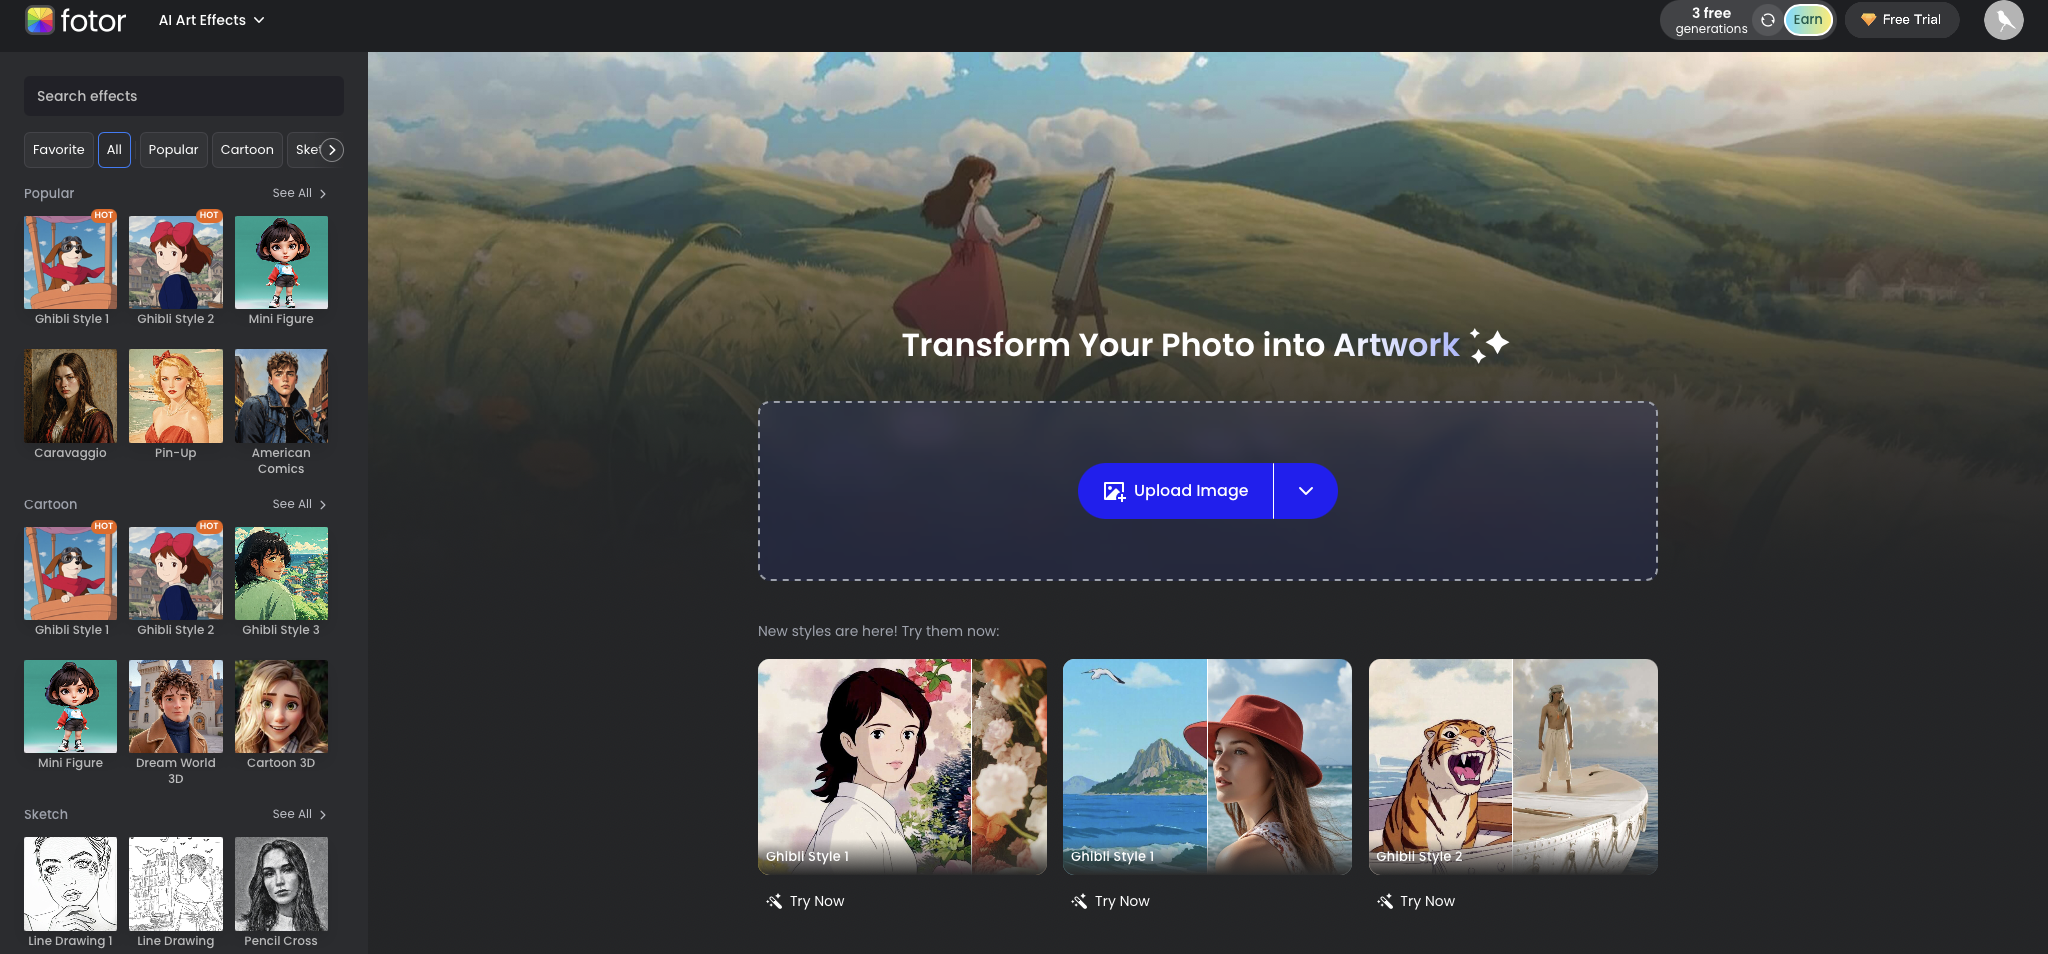Select the Cartoon filter tab
The height and width of the screenshot is (954, 2048).
coord(247,150)
